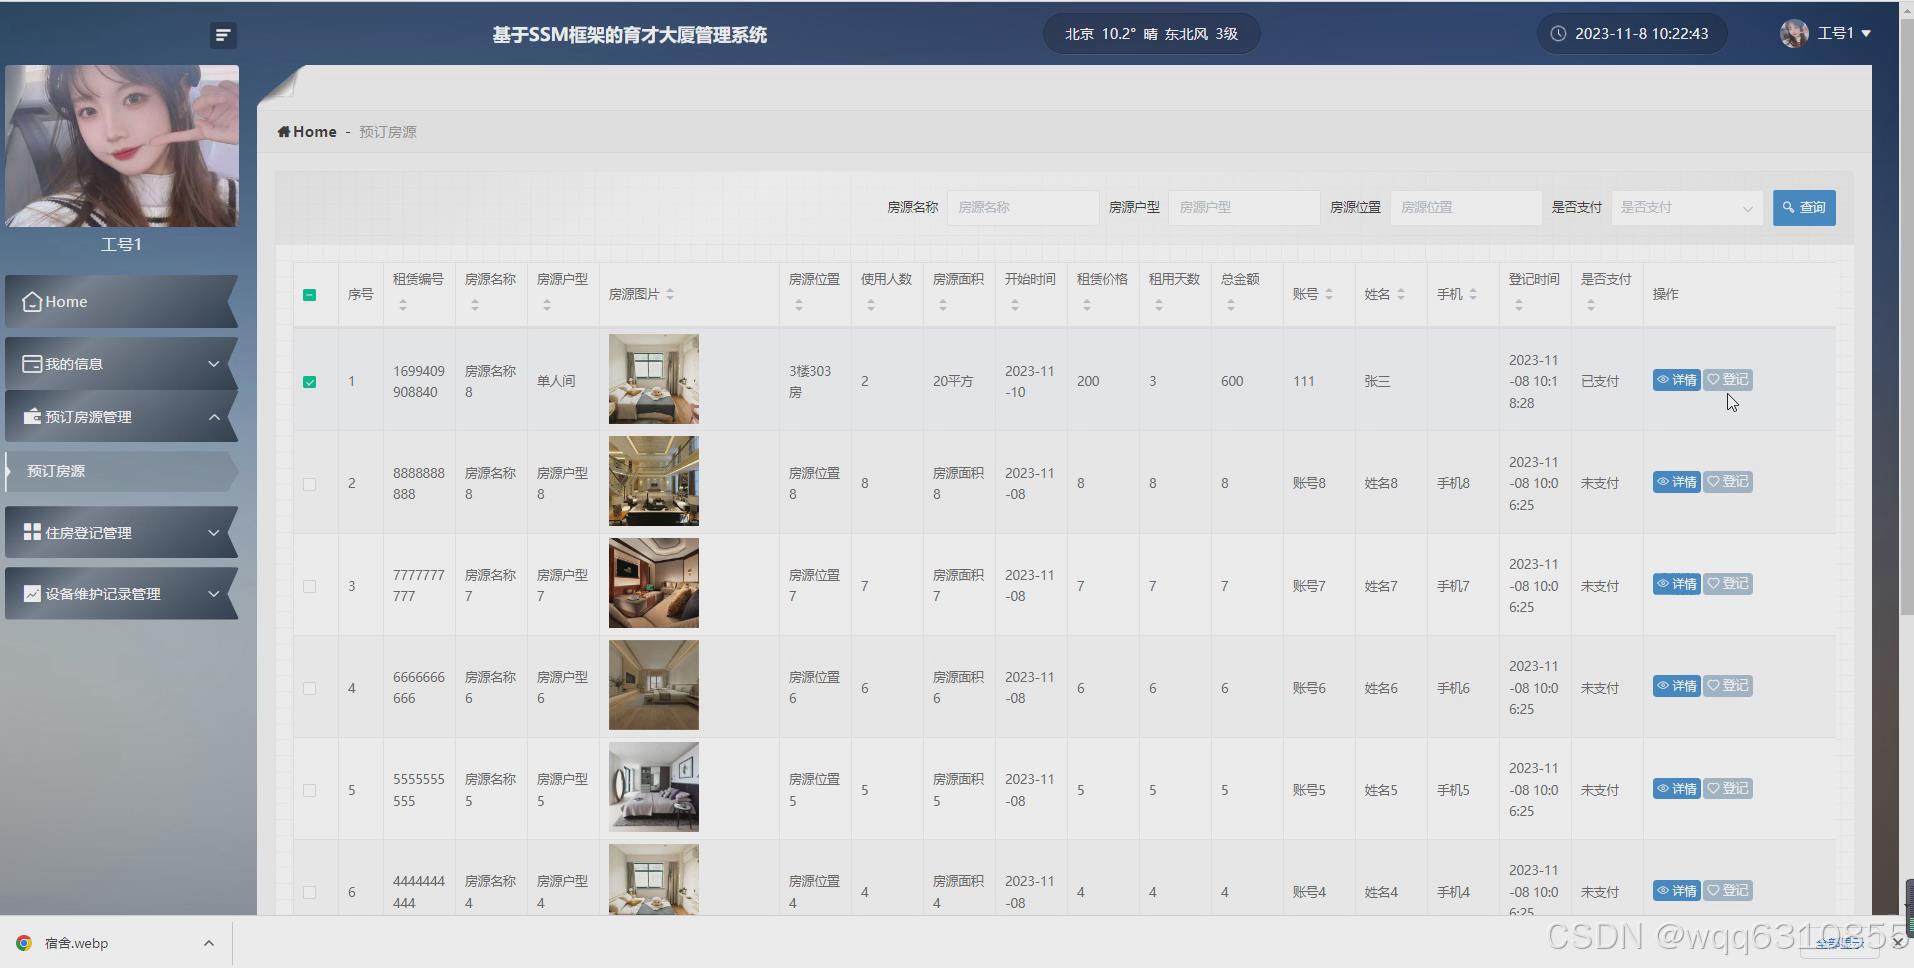
Task: Sort by 房源面积 column arrows
Action: pyautogui.click(x=943, y=305)
